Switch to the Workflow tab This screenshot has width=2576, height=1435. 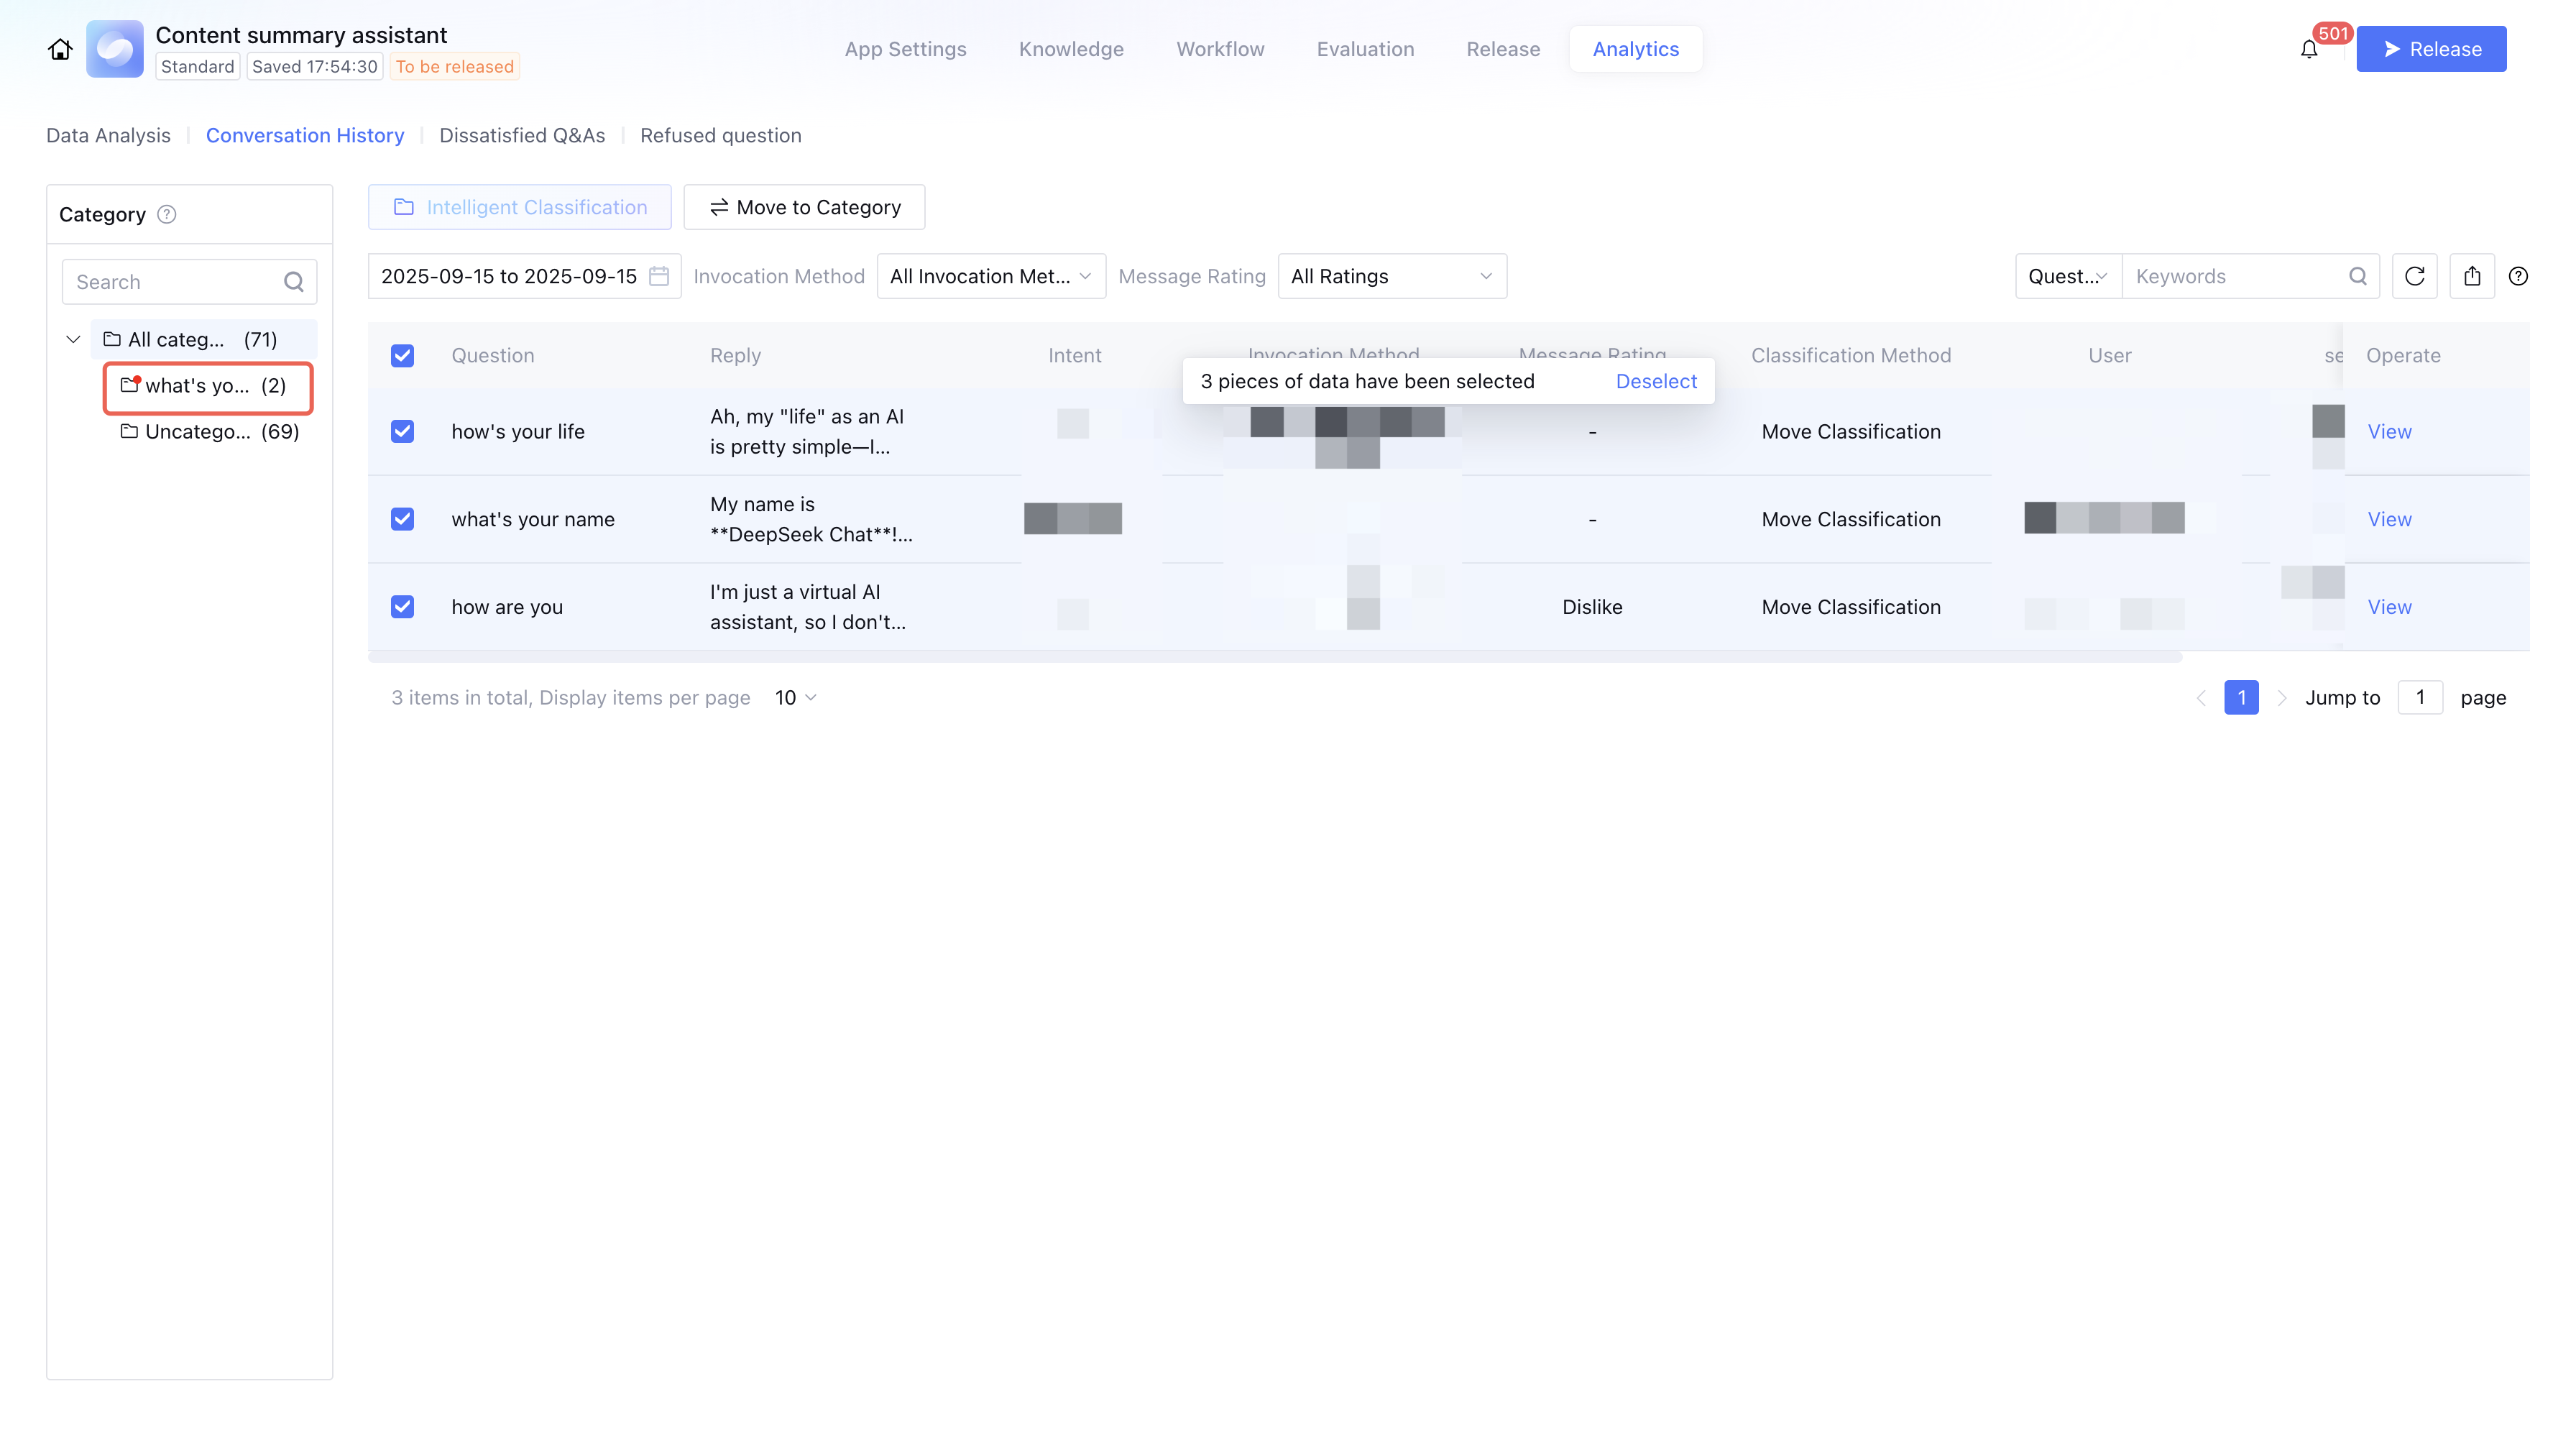(x=1219, y=49)
